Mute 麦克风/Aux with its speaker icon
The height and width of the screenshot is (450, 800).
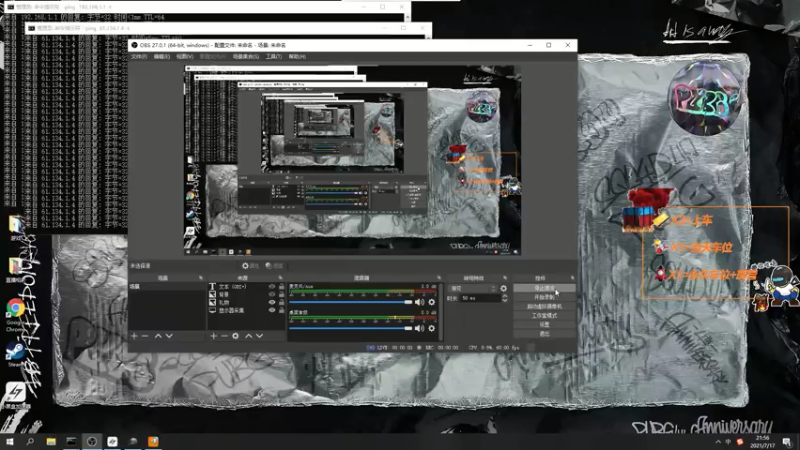pos(419,302)
